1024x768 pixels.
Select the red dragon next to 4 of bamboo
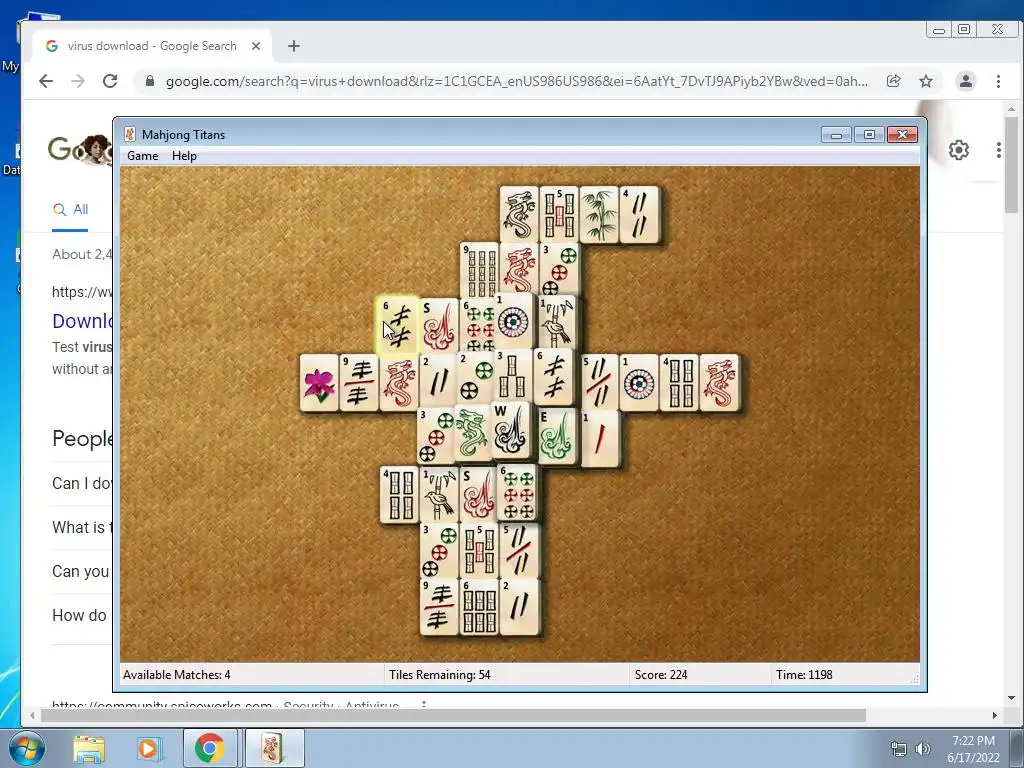pyautogui.click(x=719, y=383)
